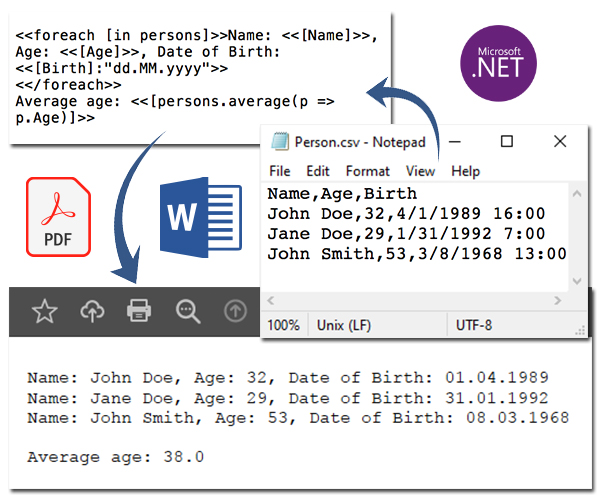Open the Format menu in Notepad
This screenshot has width=600, height=500.
(x=367, y=171)
